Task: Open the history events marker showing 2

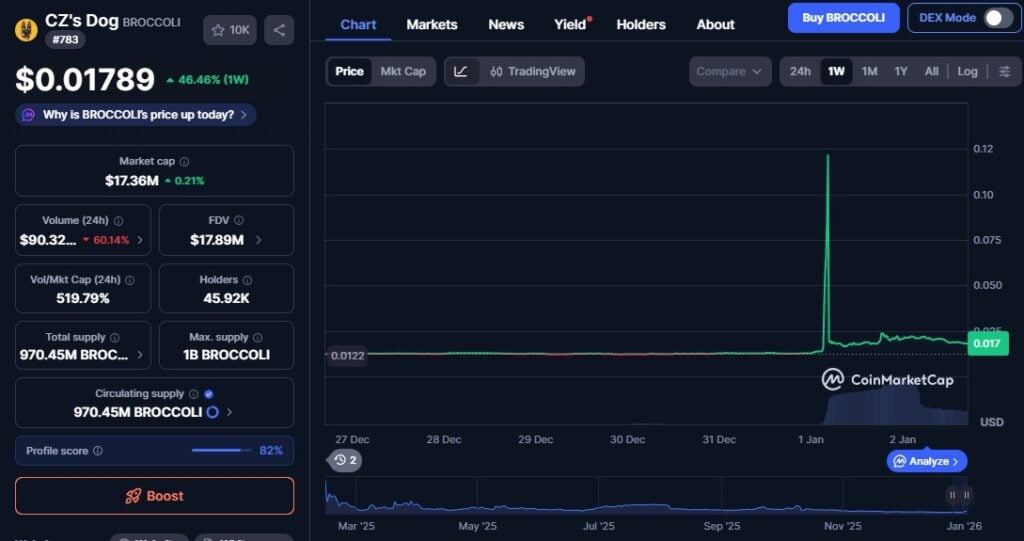Action: (x=345, y=461)
